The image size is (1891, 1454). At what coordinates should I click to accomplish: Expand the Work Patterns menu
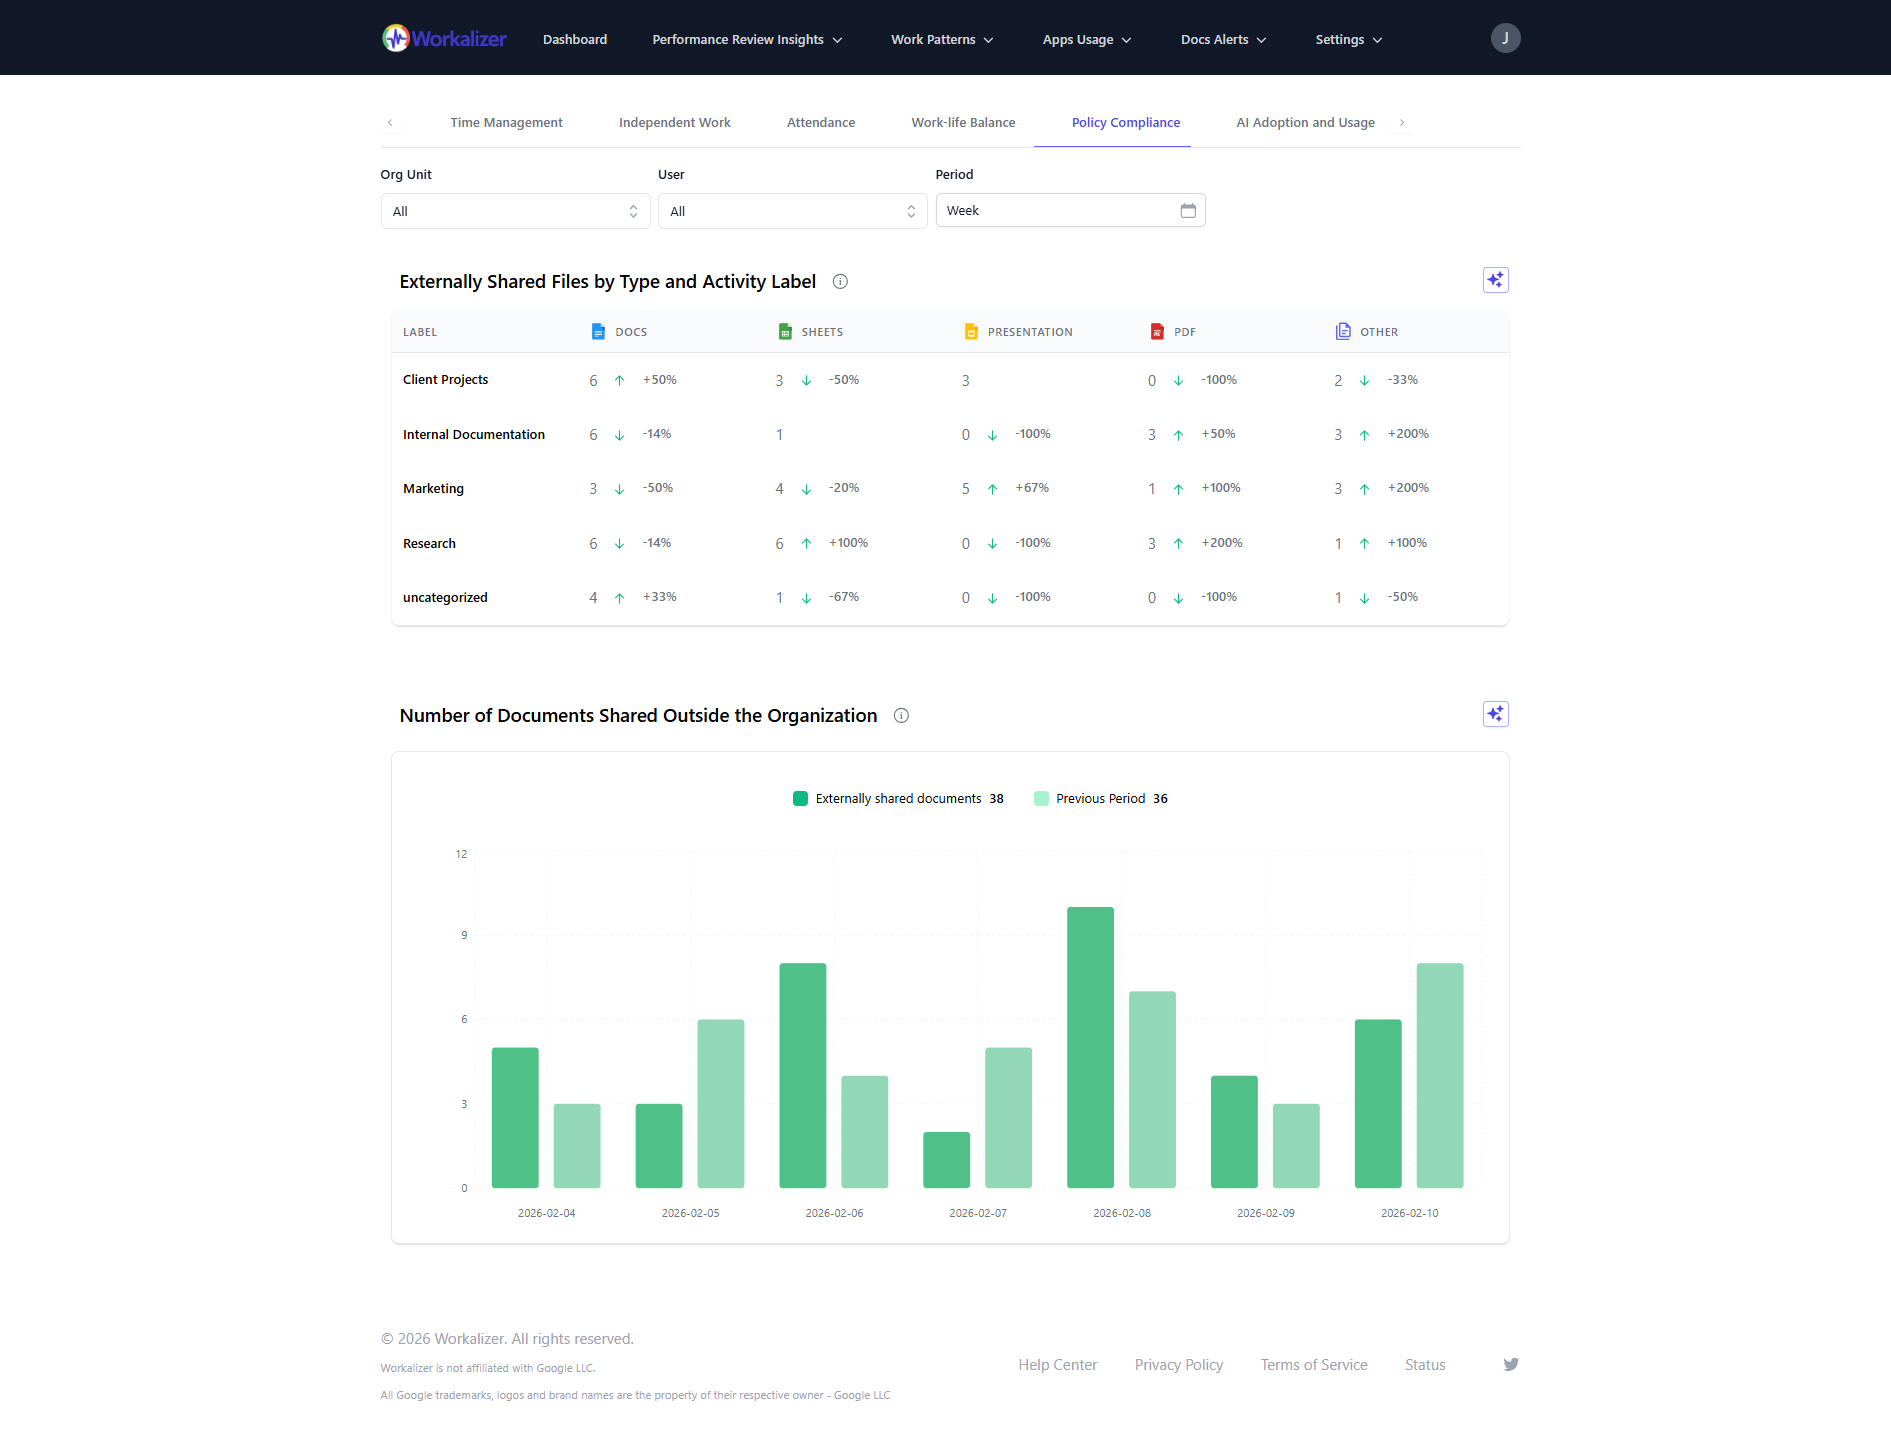940,39
